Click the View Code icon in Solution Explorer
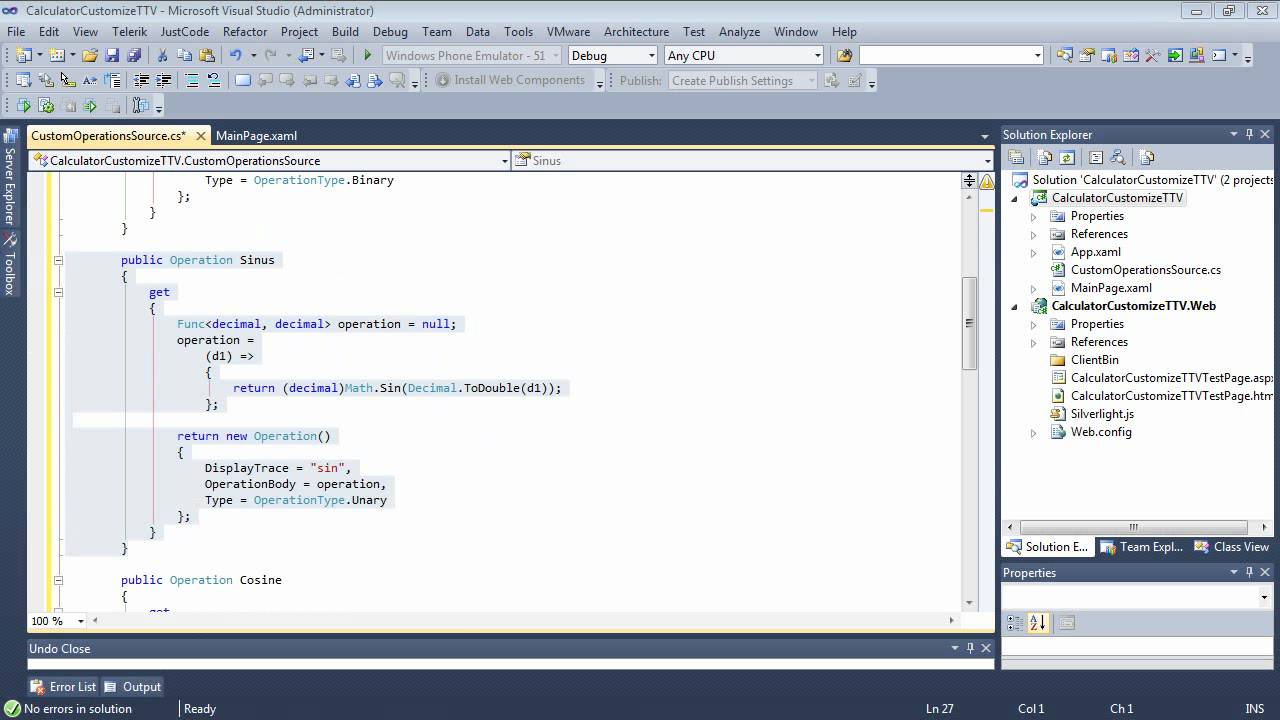Screen dimensions: 1280x720 (x=1096, y=157)
